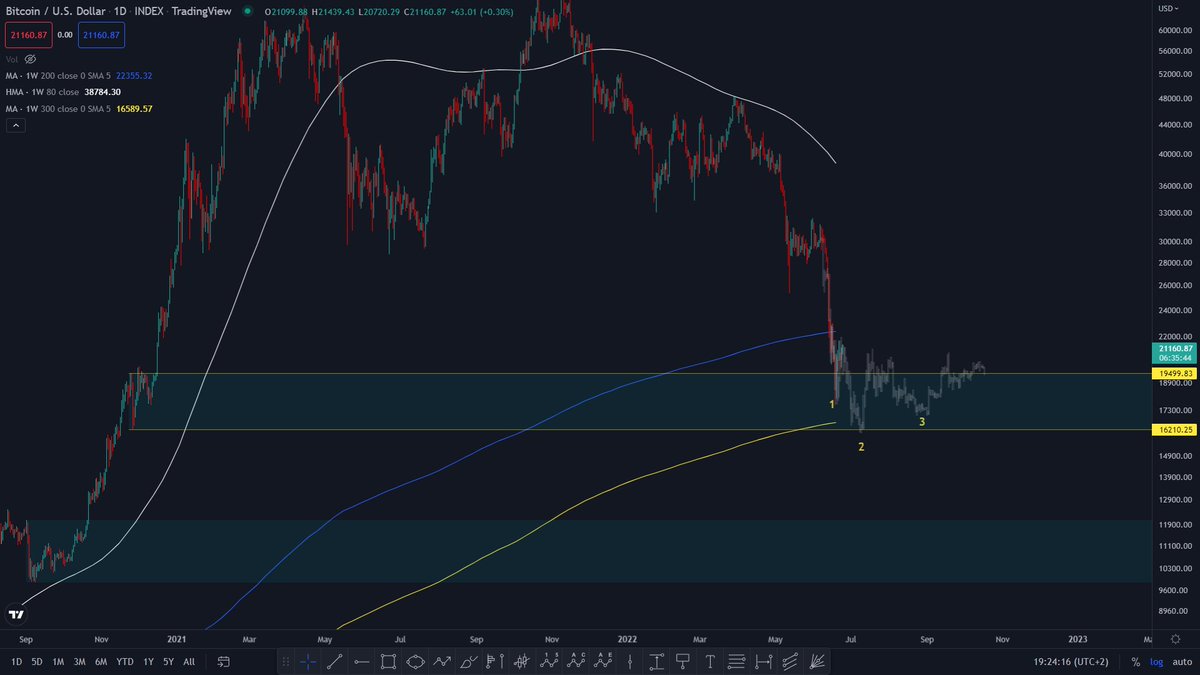This screenshot has height=675, width=1200.
Task: Click the yellow label 1 on chart
Action: 832,404
